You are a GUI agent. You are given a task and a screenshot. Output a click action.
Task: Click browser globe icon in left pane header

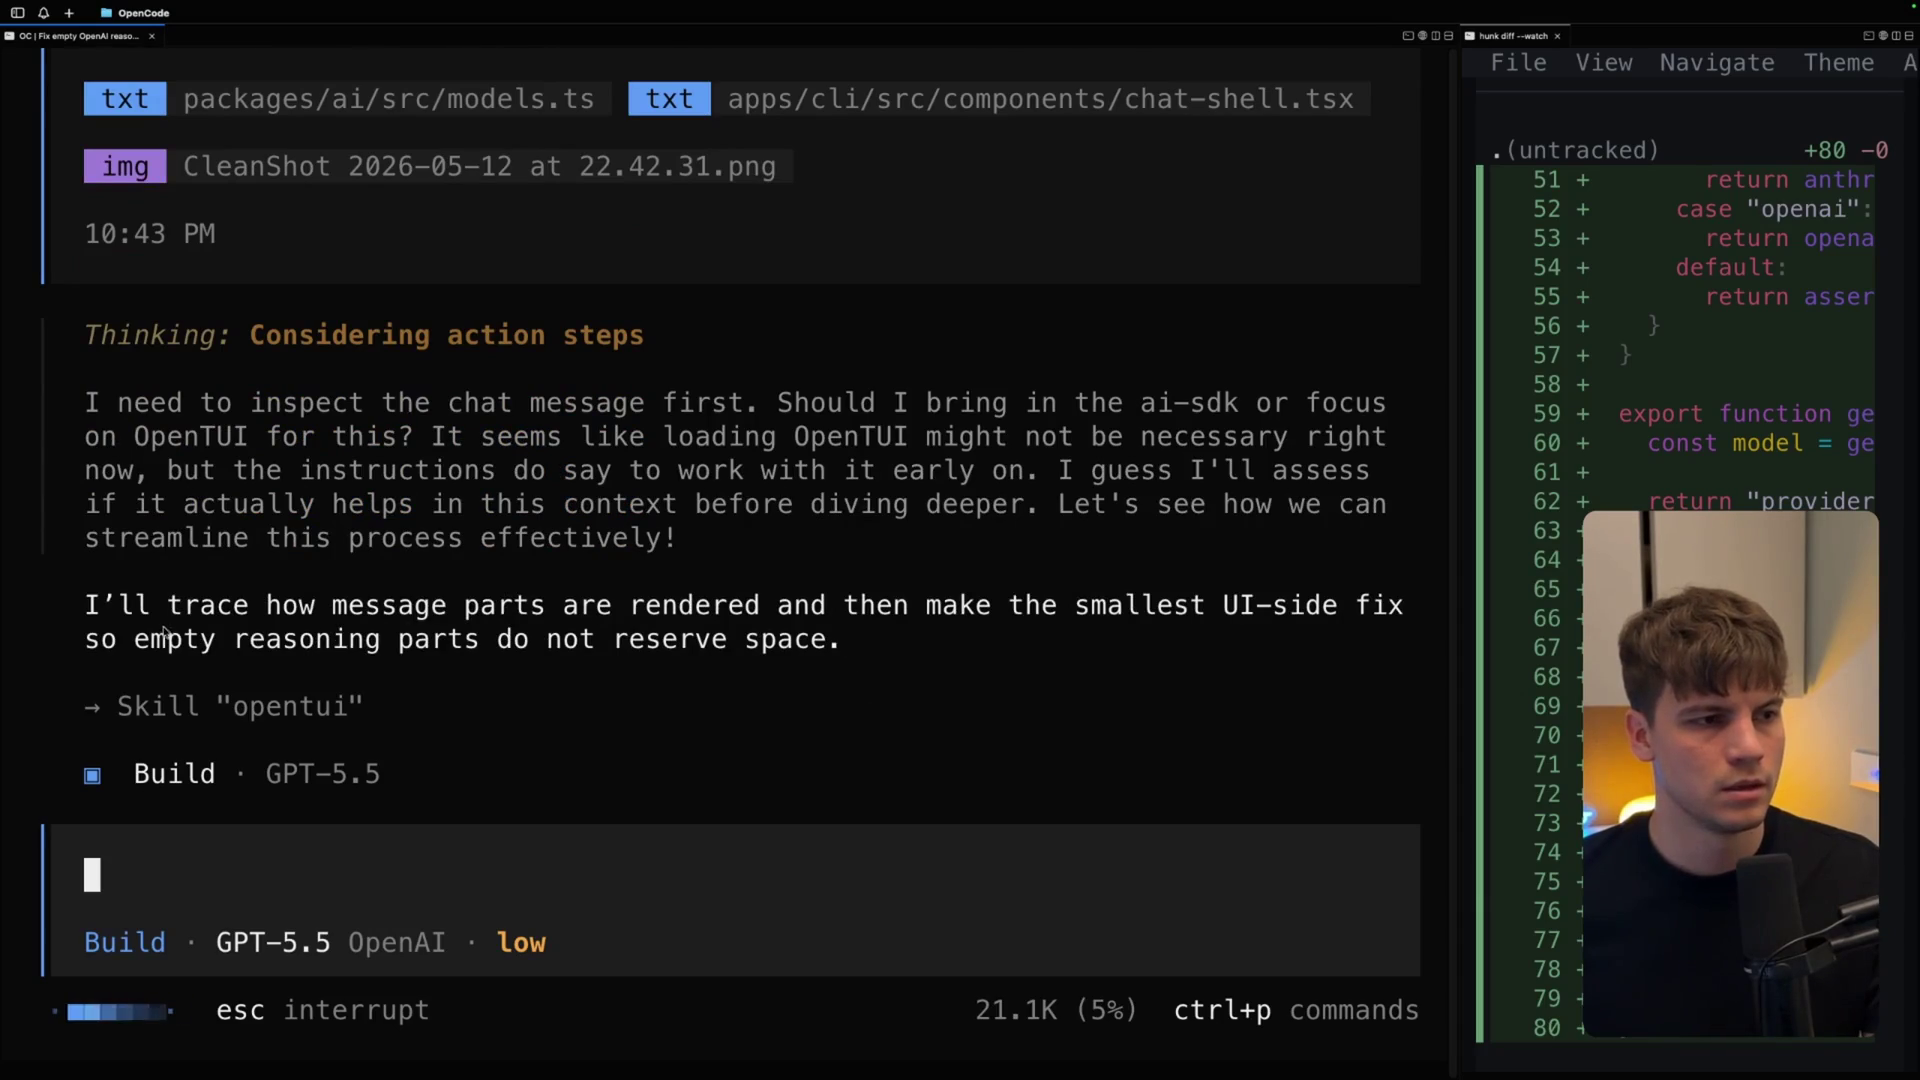pos(1422,36)
